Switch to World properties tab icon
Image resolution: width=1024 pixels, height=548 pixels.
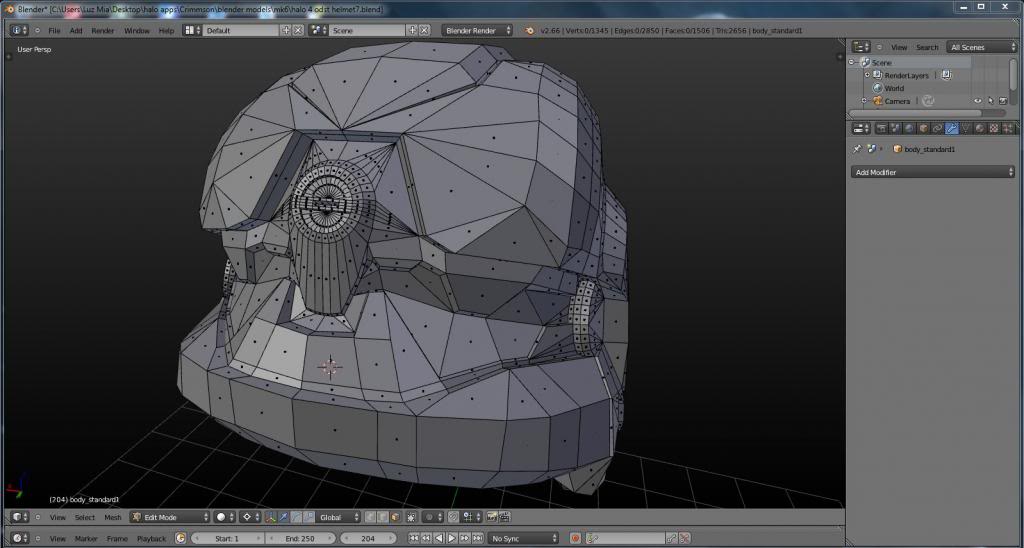pos(910,128)
